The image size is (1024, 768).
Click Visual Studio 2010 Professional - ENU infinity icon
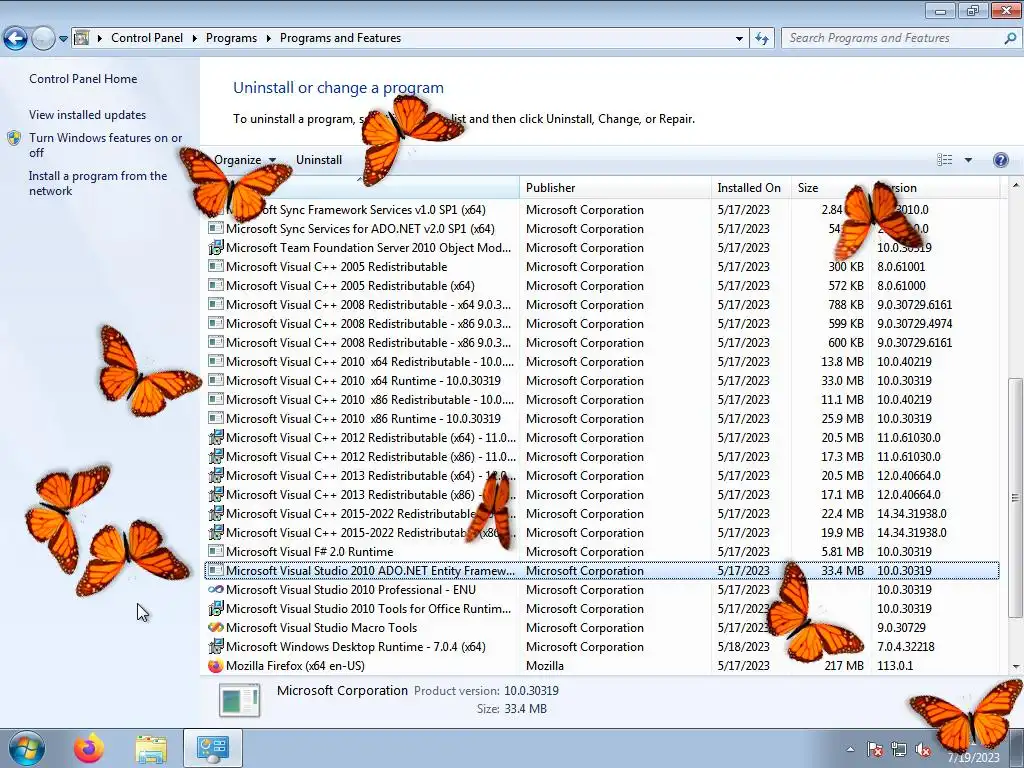(216, 589)
